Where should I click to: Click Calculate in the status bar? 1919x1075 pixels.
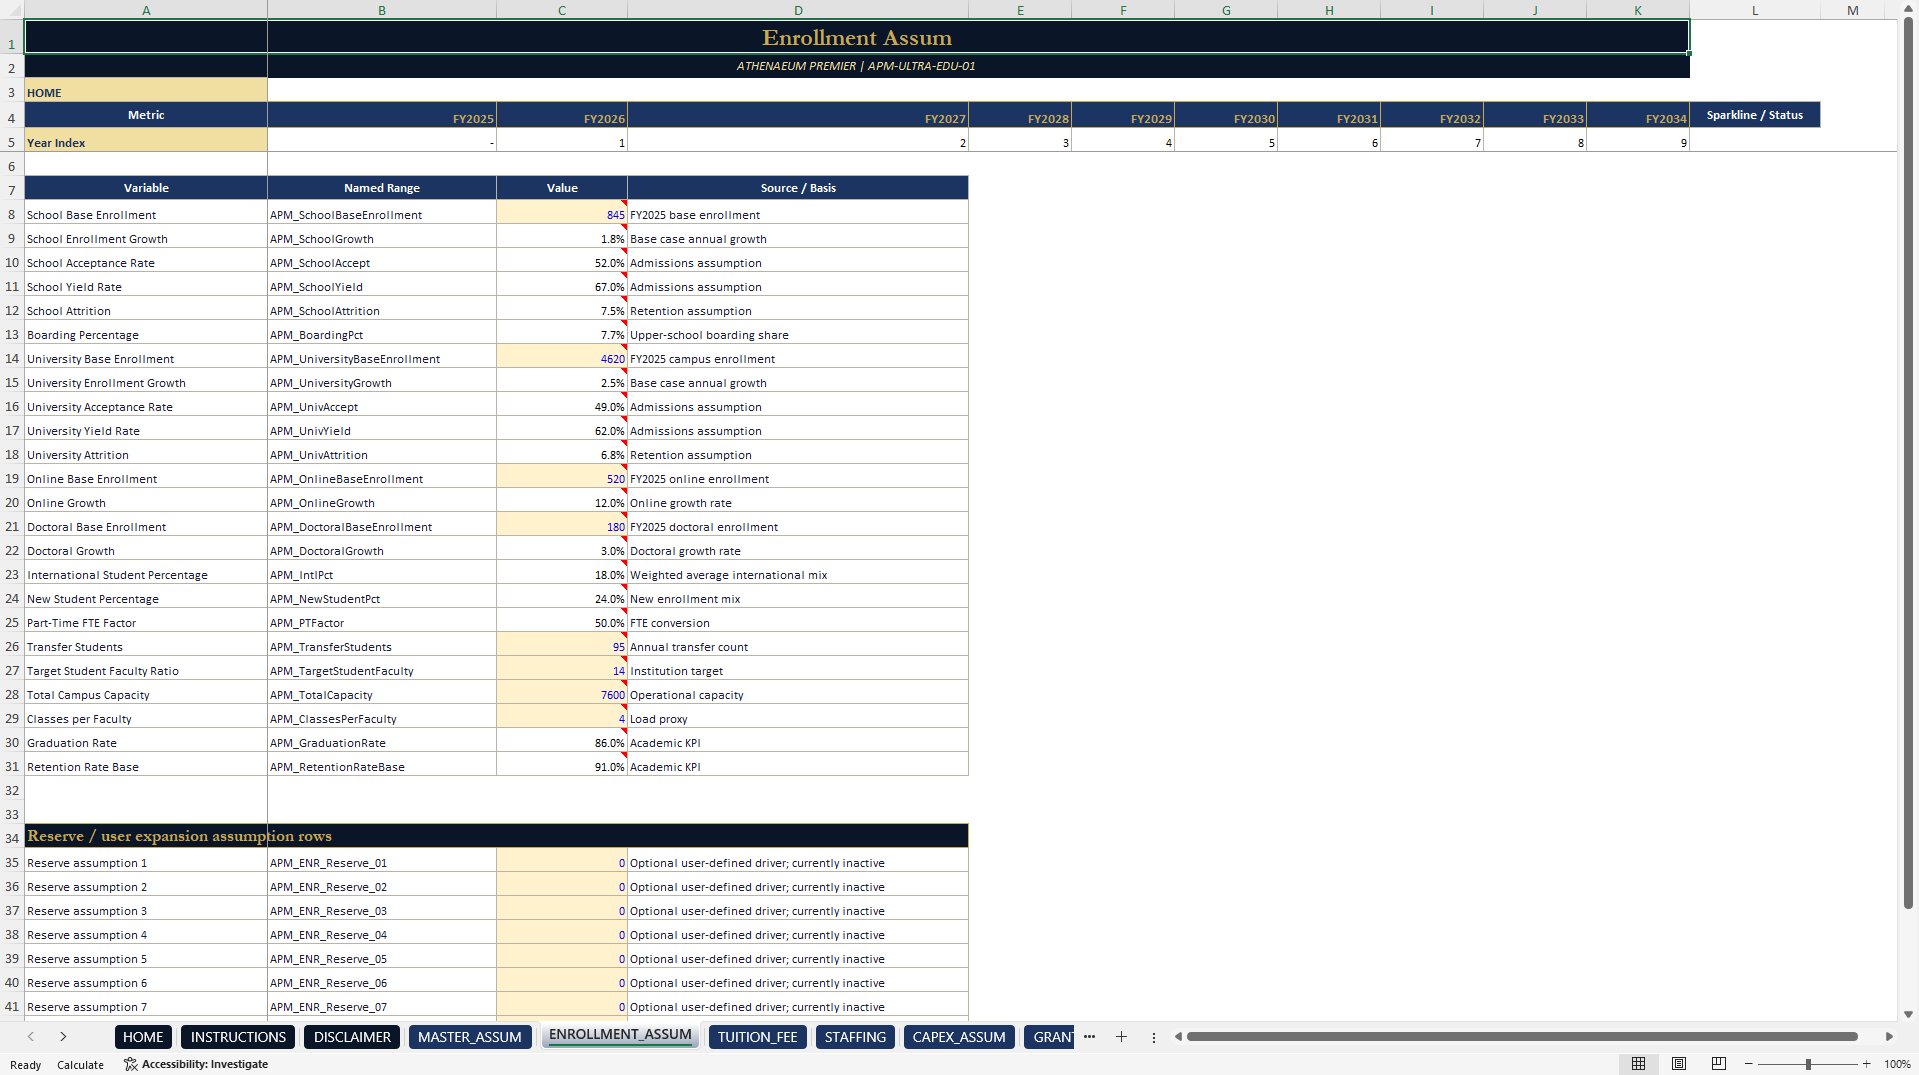coord(80,1065)
